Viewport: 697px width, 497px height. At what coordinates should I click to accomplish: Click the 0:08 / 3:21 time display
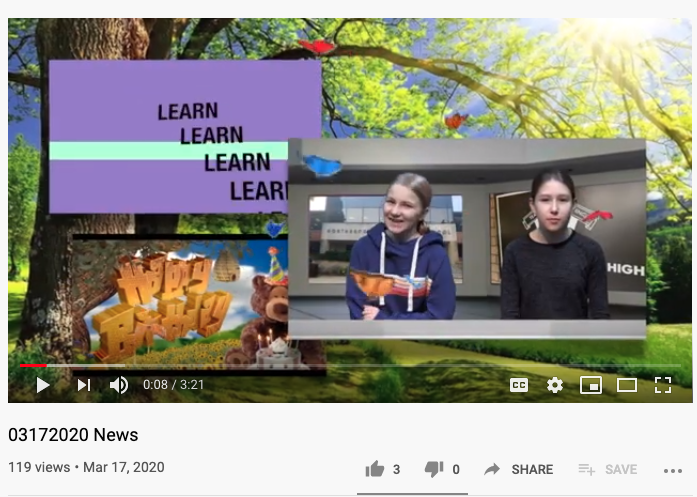pos(173,385)
